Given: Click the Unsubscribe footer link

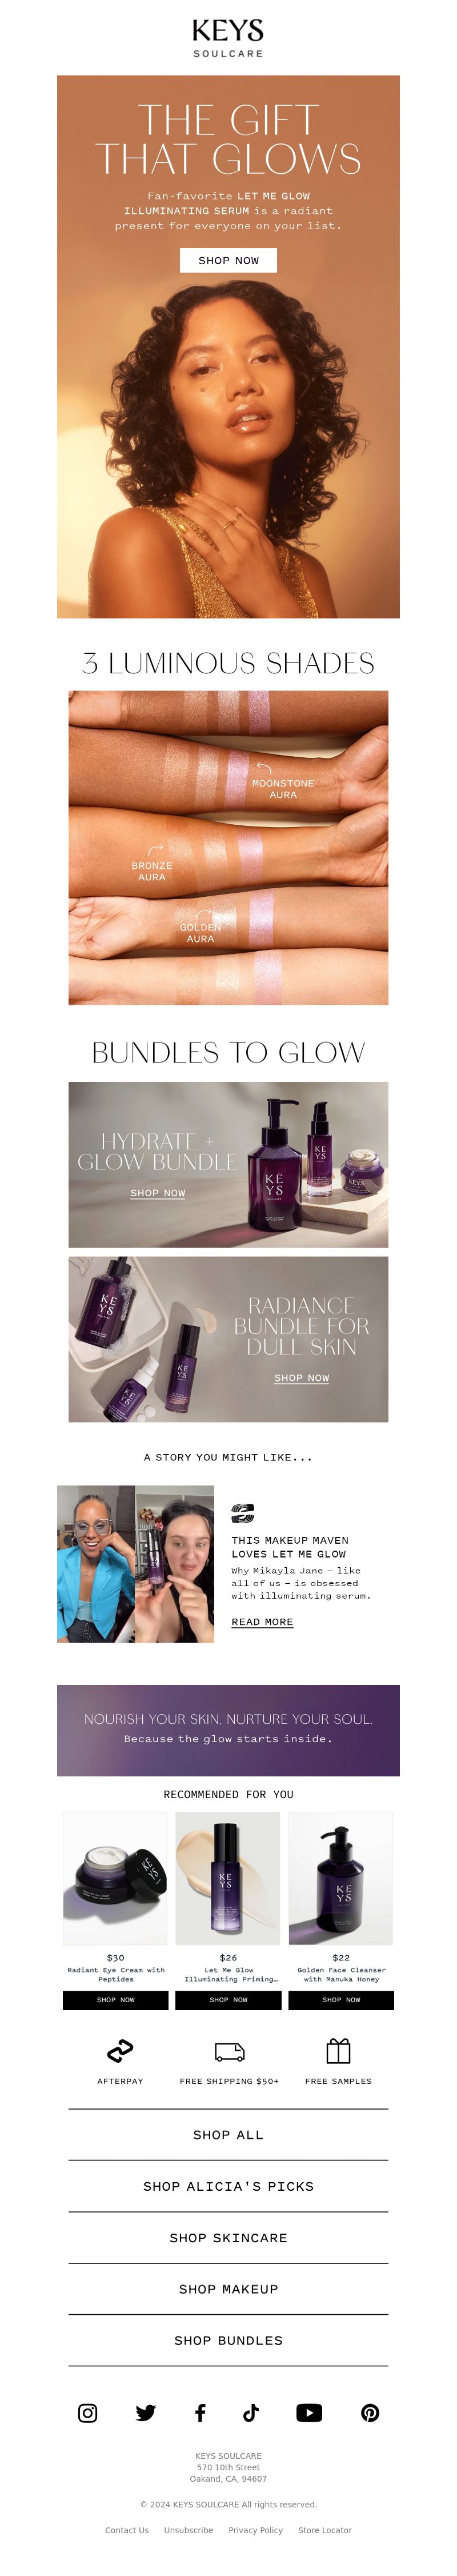Looking at the screenshot, I should point(188,2529).
